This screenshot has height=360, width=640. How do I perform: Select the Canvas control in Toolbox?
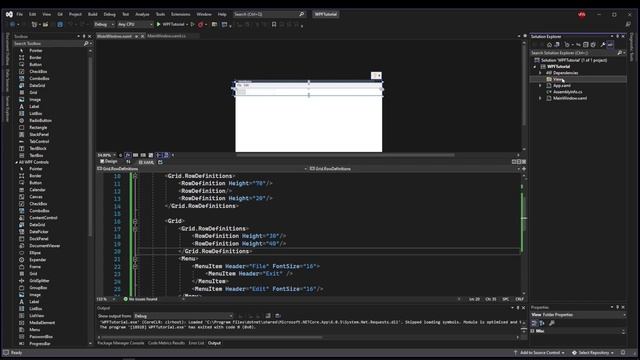[x=36, y=197]
